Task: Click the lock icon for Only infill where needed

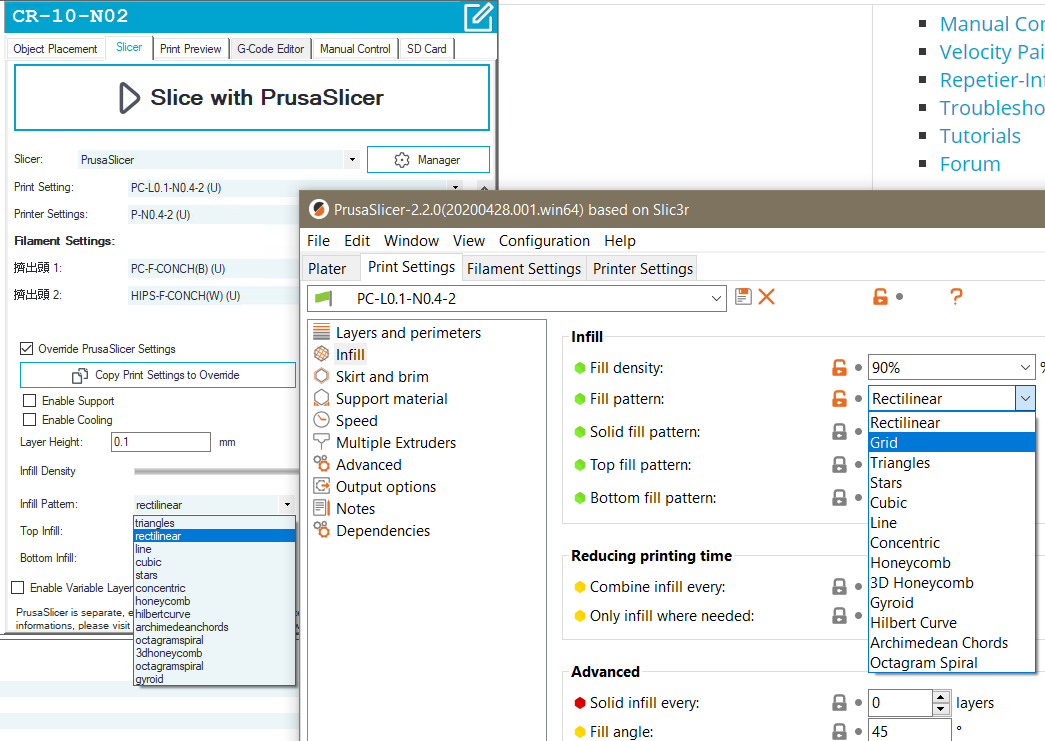Action: pos(839,616)
